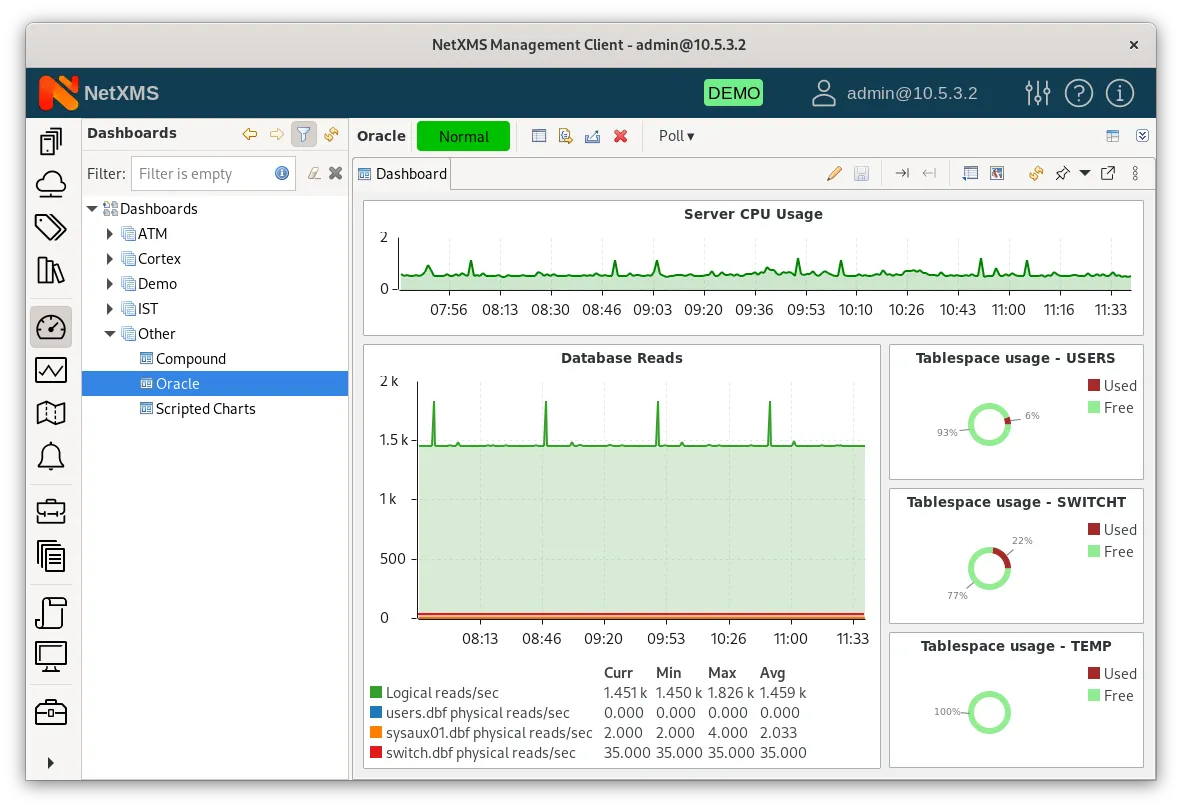Open the Help question mark icon
This screenshot has height=809, width=1182.
tap(1079, 93)
